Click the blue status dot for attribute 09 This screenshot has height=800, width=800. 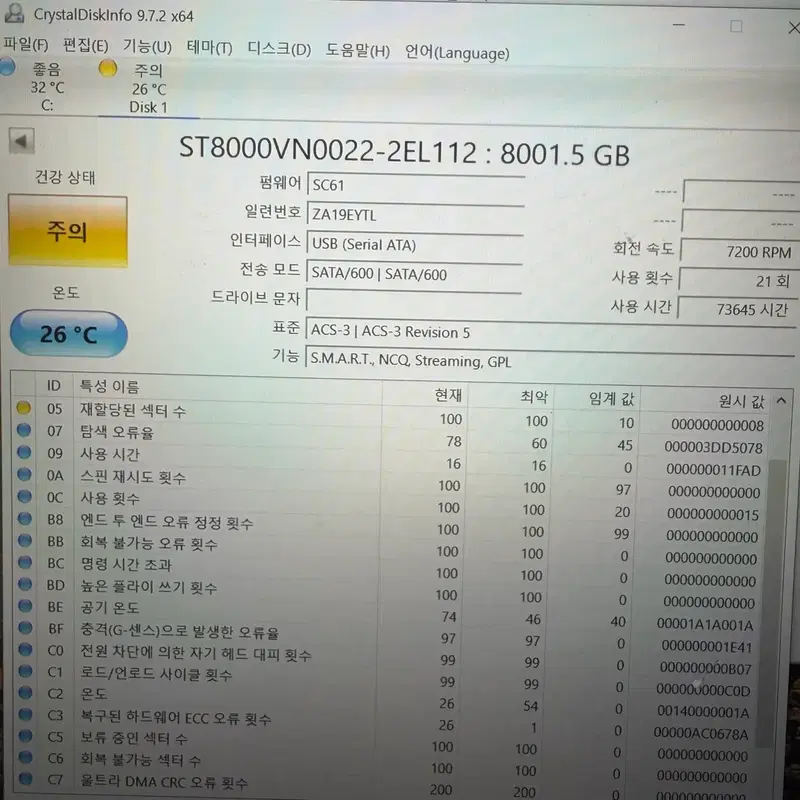[24, 452]
